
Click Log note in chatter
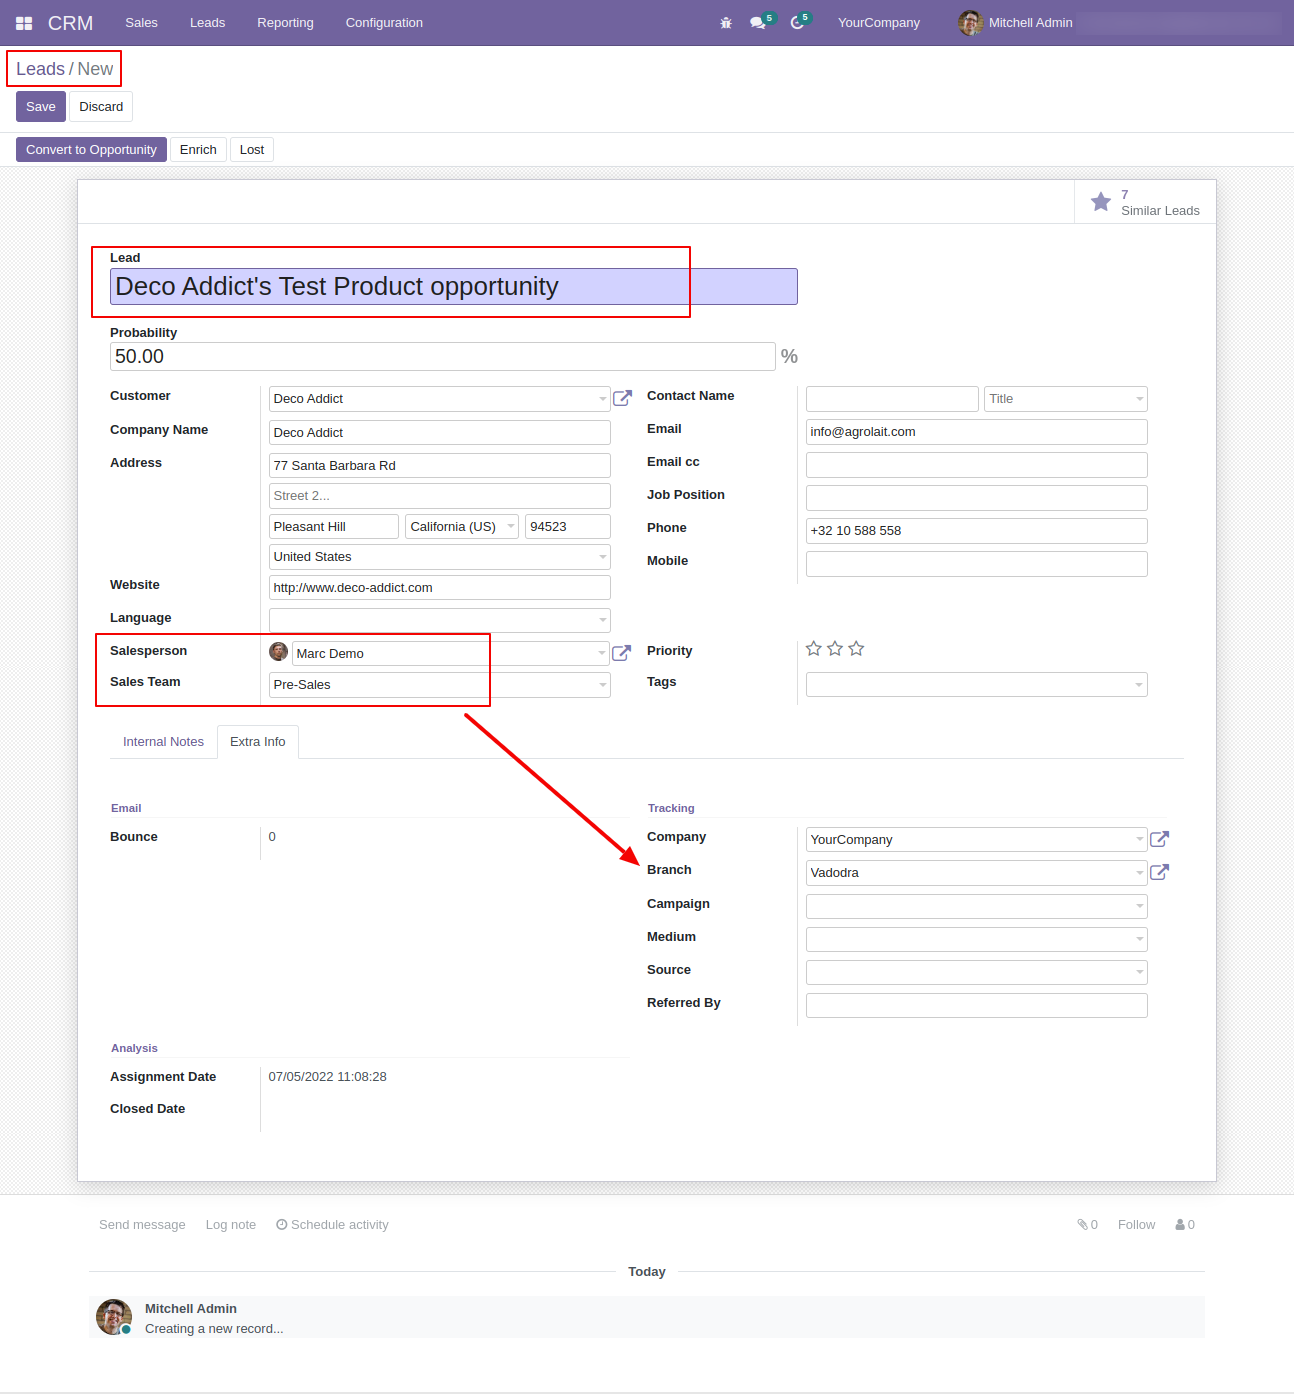coord(231,1225)
